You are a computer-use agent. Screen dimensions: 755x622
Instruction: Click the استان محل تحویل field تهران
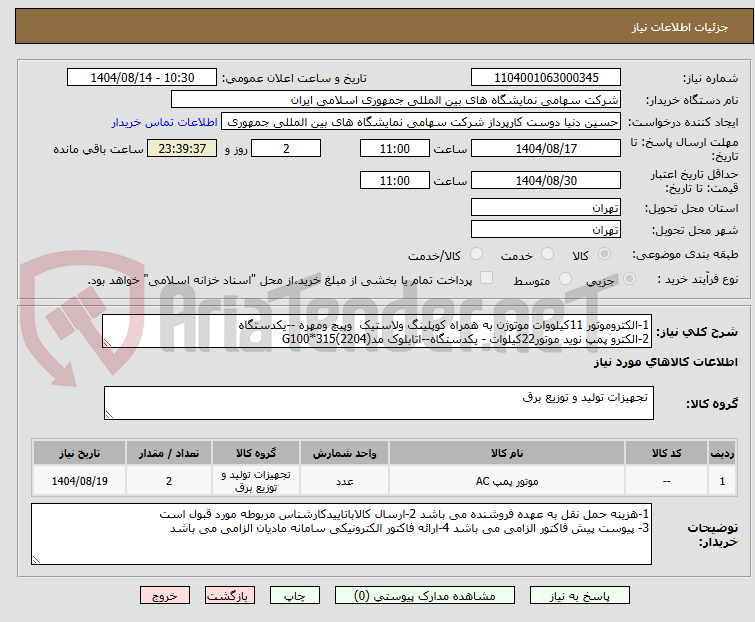coord(546,207)
